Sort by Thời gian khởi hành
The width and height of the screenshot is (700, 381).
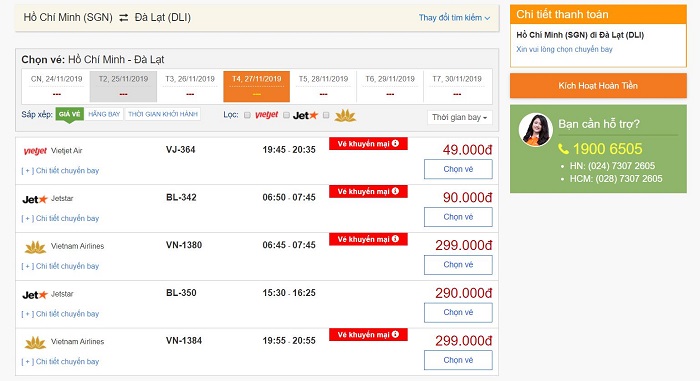click(x=162, y=114)
